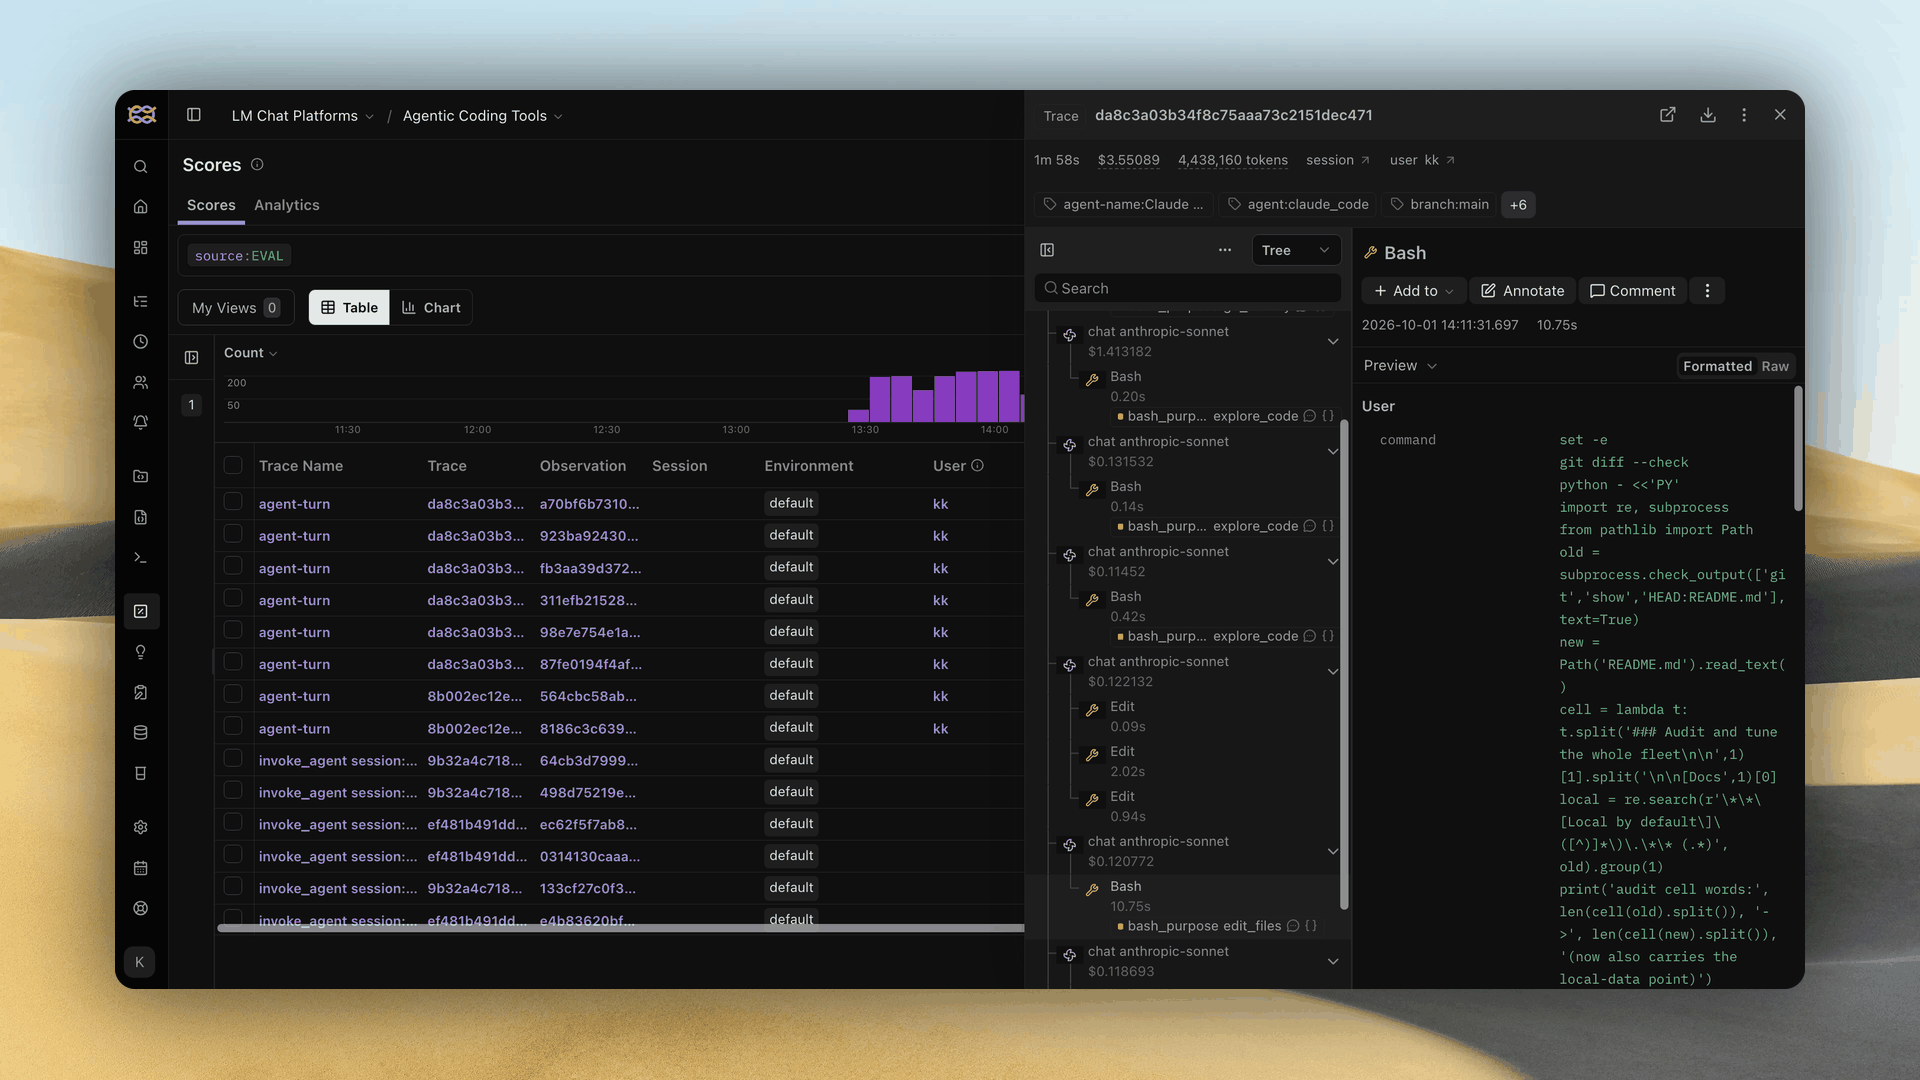The image size is (1920, 1080).
Task: Select checkbox for first agent-turn row
Action: click(233, 502)
